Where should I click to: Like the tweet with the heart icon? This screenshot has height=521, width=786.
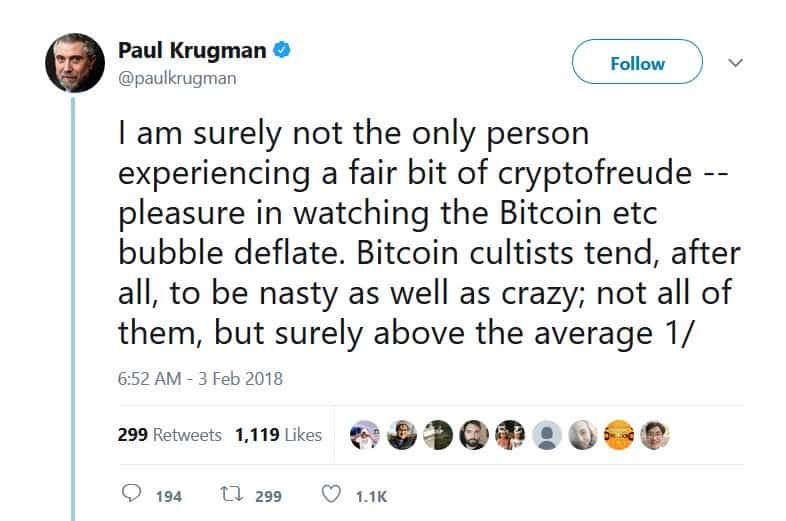click(x=331, y=495)
